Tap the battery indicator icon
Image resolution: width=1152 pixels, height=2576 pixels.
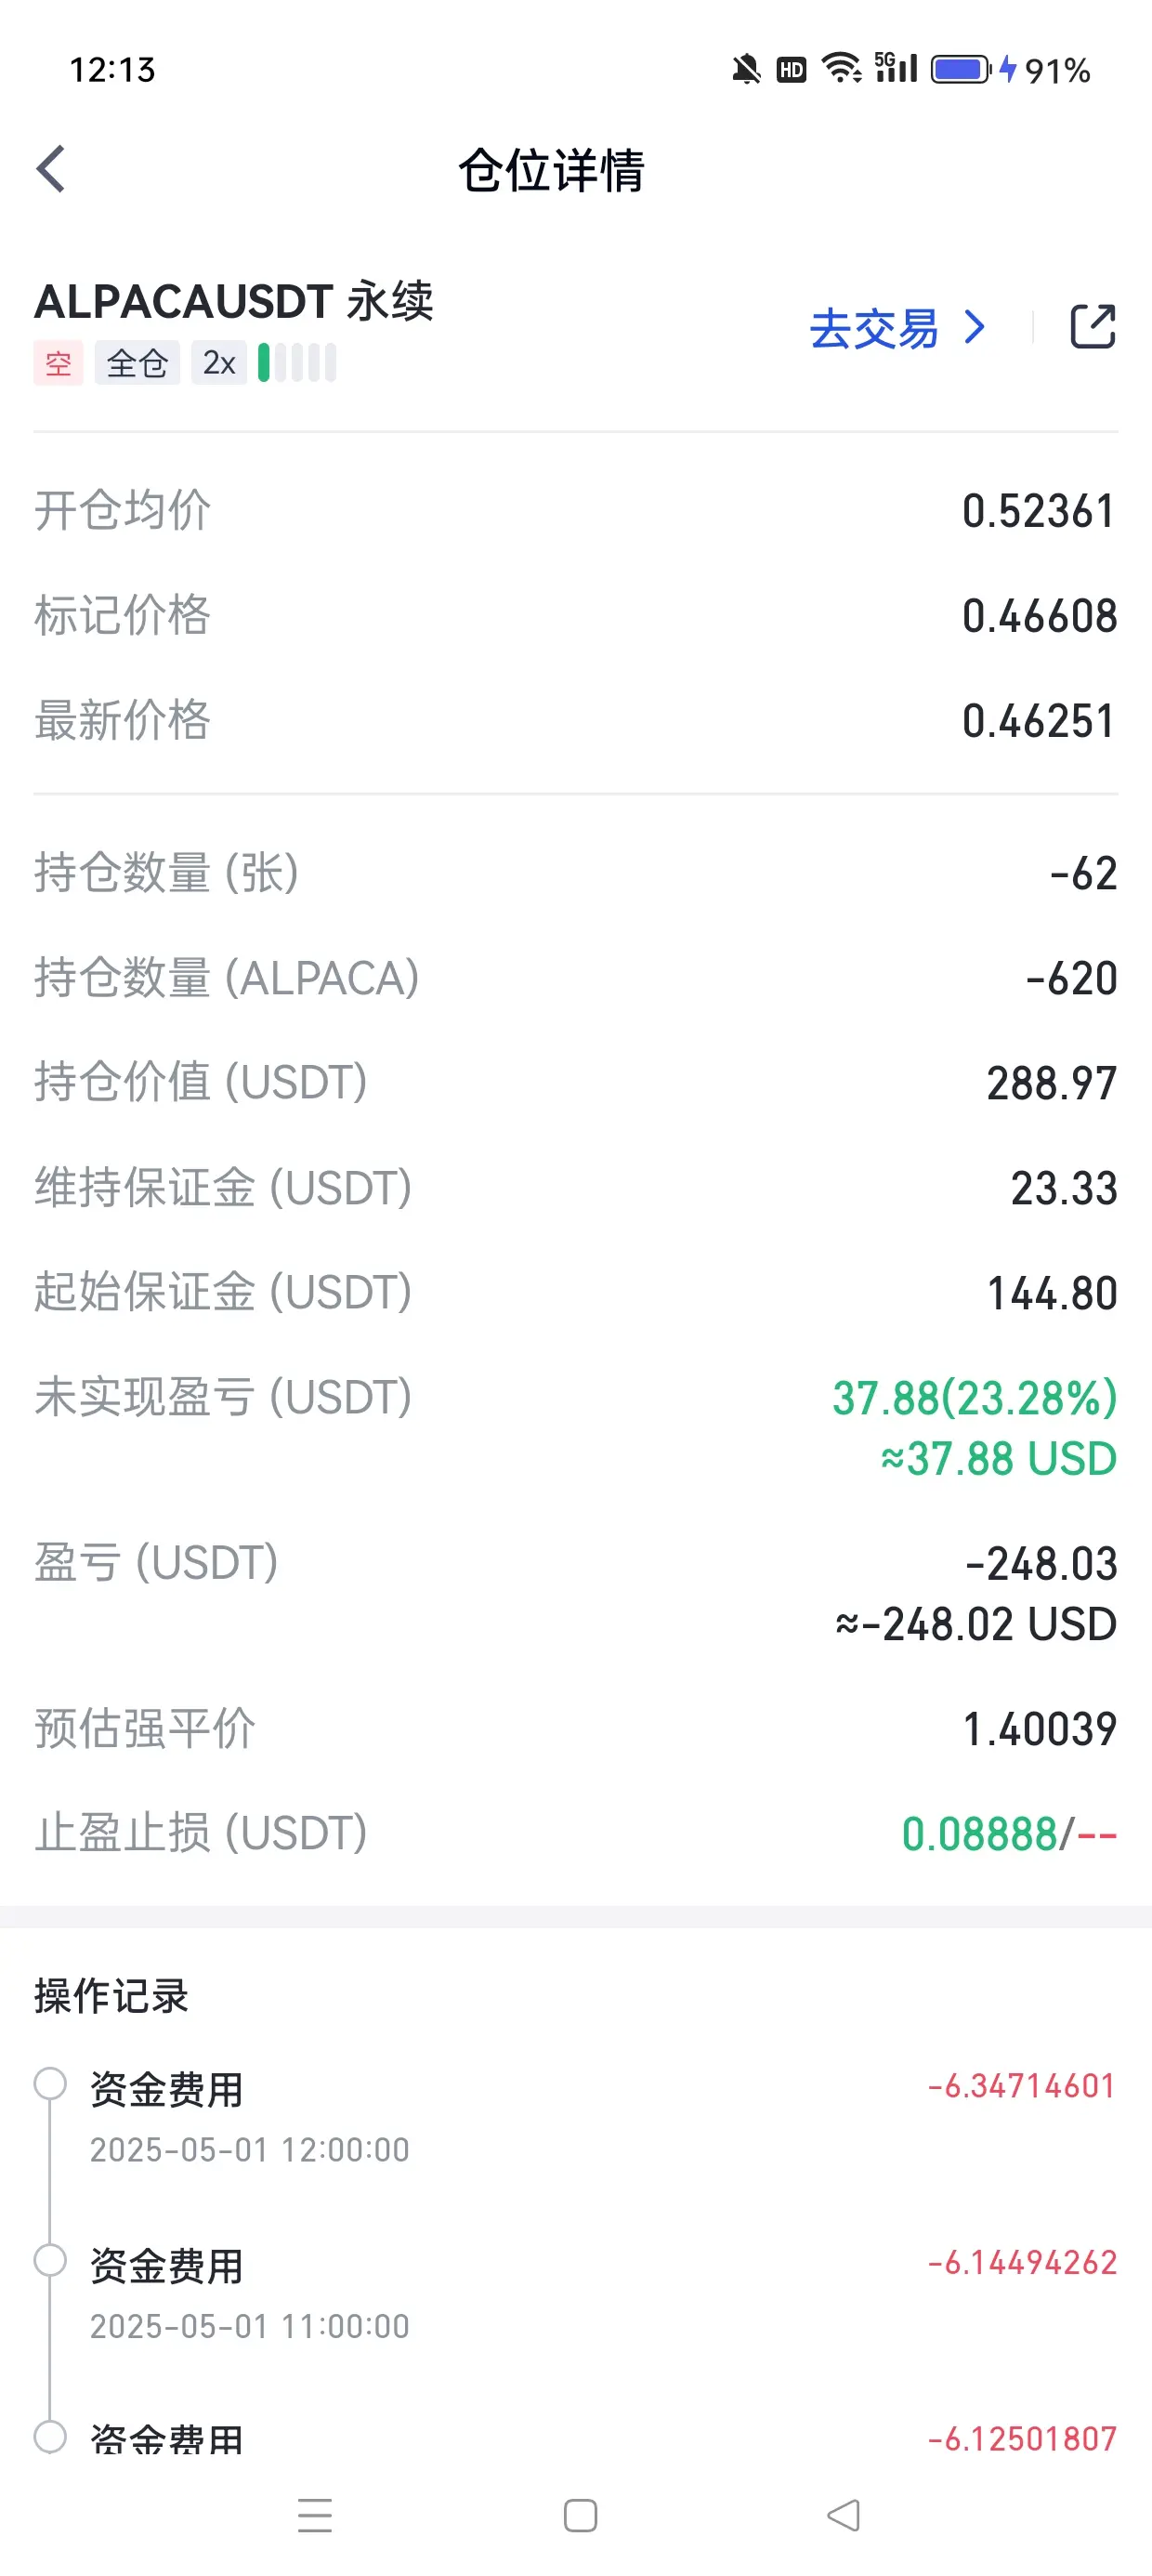click(x=961, y=69)
